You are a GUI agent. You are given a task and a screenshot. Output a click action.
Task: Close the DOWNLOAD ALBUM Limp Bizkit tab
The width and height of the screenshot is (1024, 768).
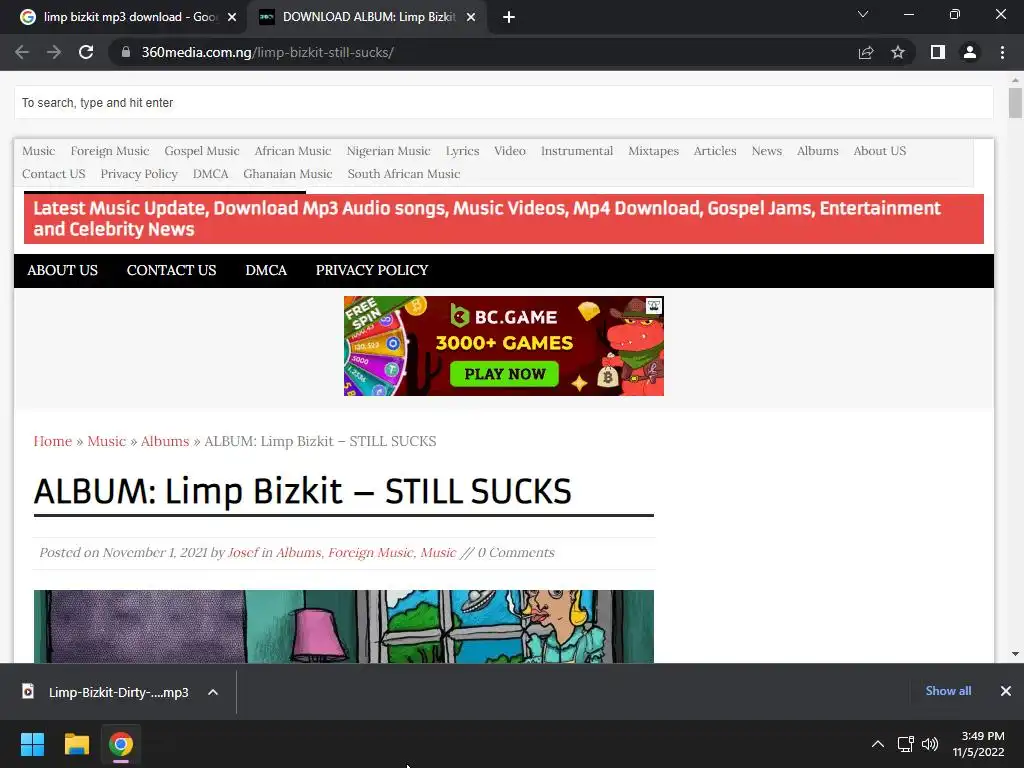pos(471,17)
